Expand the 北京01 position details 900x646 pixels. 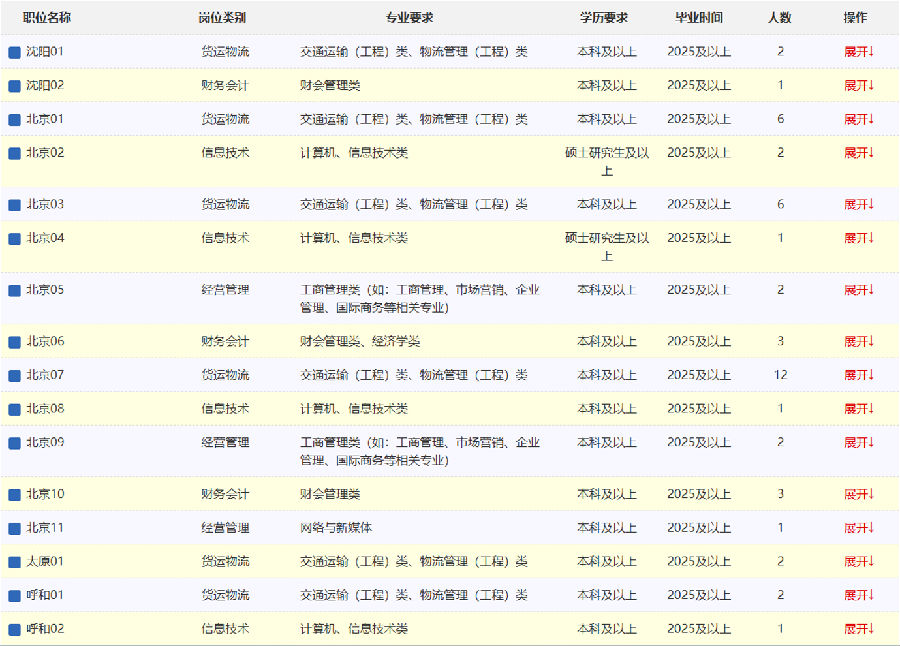[x=859, y=119]
